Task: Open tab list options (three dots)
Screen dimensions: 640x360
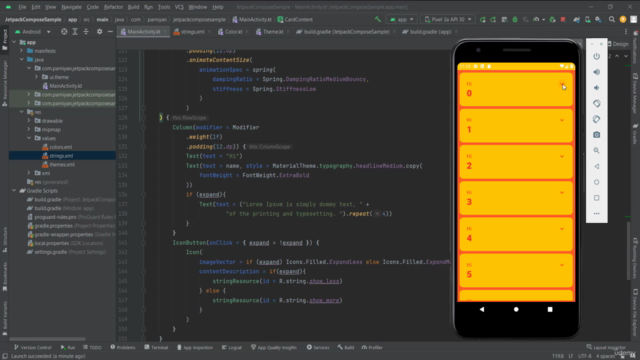Action: click(x=626, y=31)
